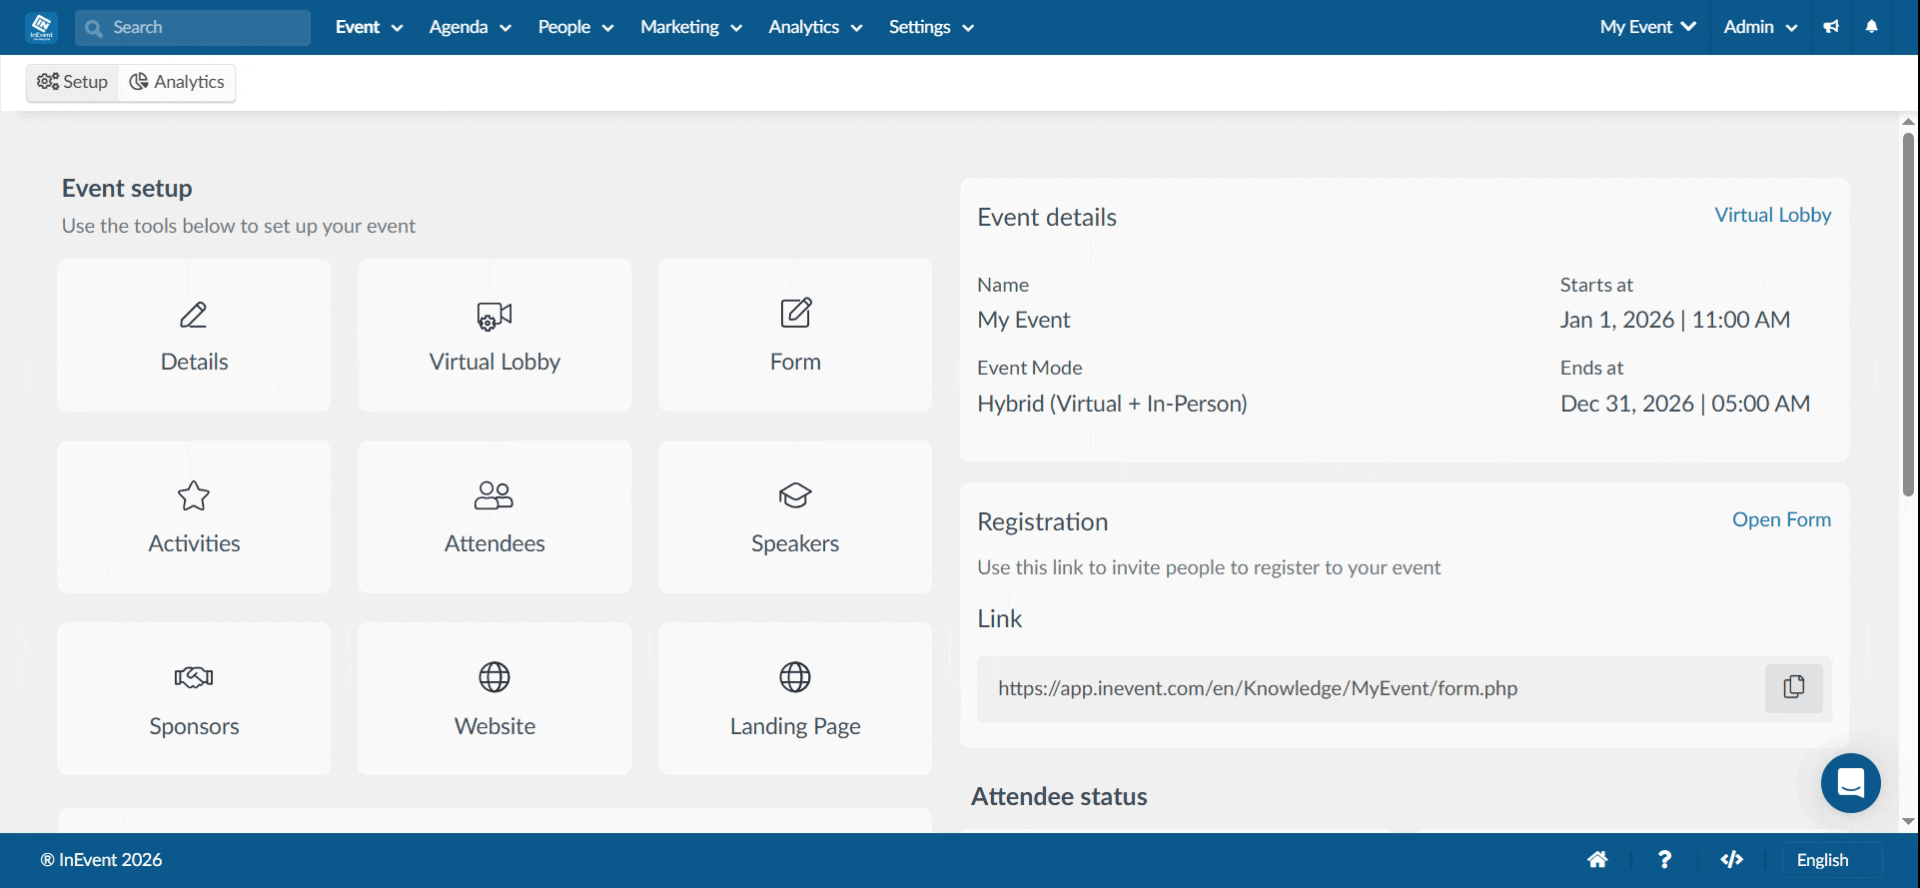Open the Speakers graduation cap tile
Image resolution: width=1920 pixels, height=888 pixels.
pyautogui.click(x=795, y=517)
